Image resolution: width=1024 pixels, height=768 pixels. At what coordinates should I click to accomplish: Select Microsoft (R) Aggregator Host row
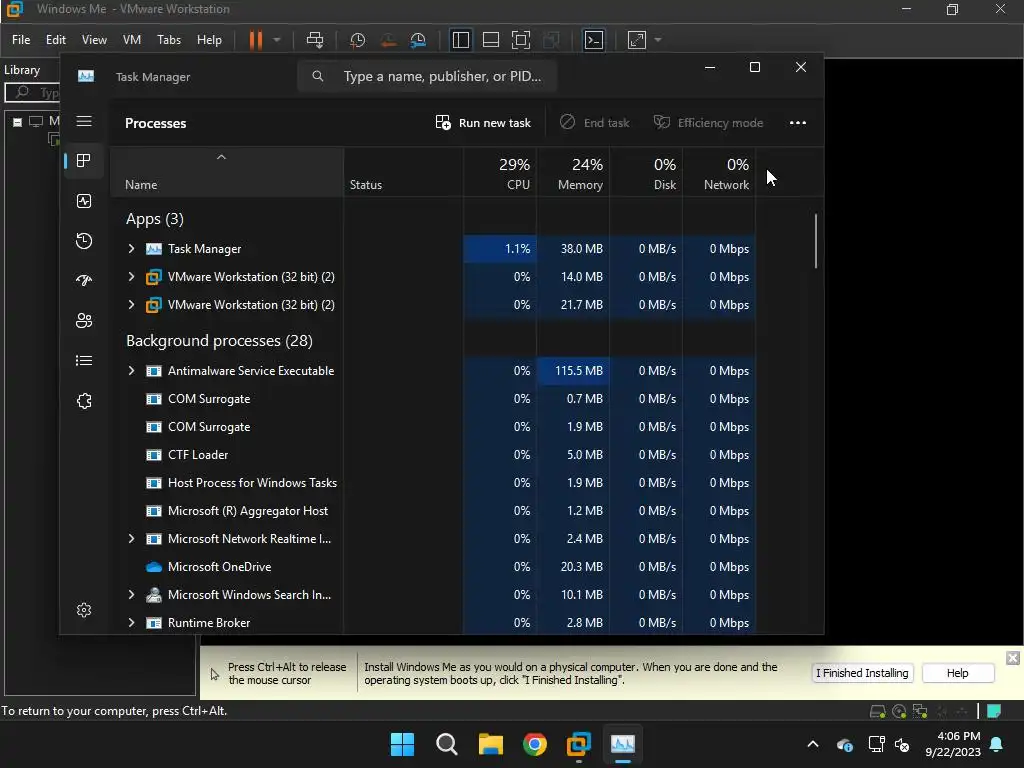click(x=434, y=511)
